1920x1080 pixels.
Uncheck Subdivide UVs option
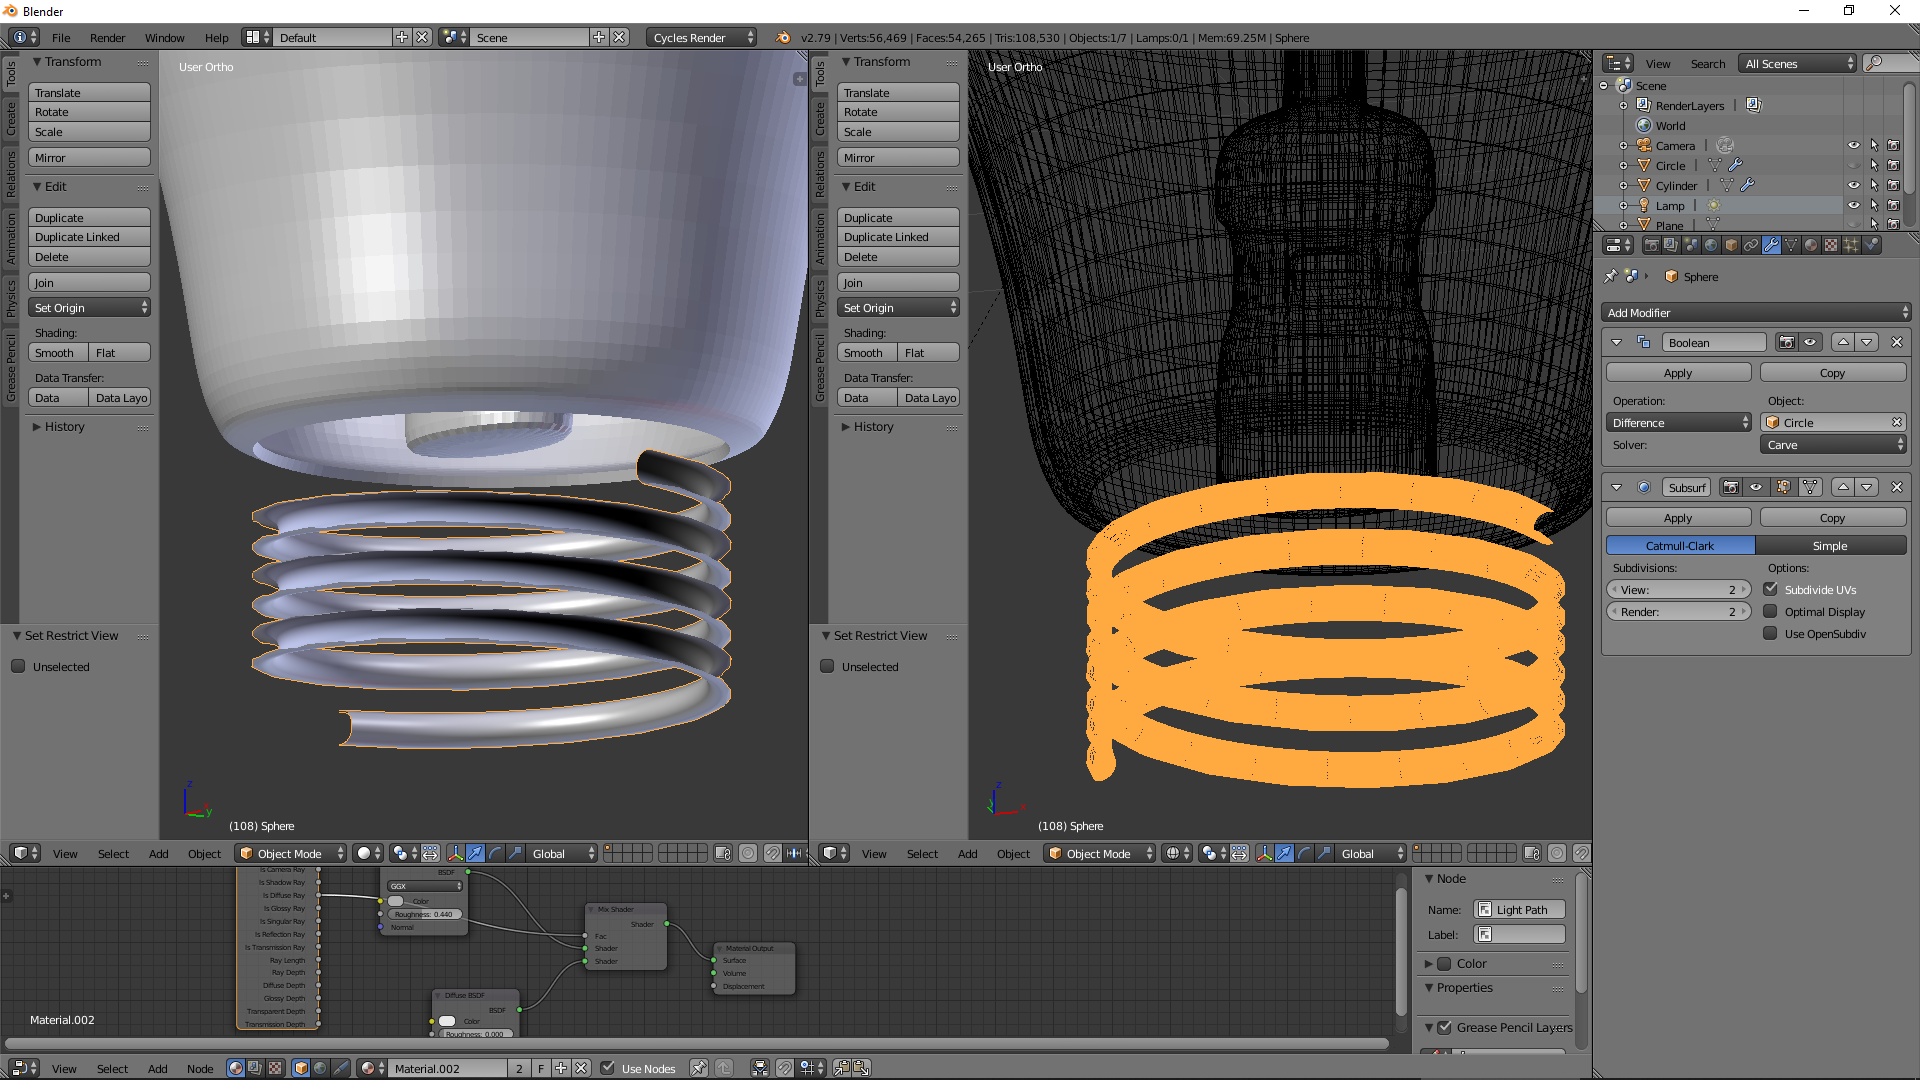[1771, 589]
